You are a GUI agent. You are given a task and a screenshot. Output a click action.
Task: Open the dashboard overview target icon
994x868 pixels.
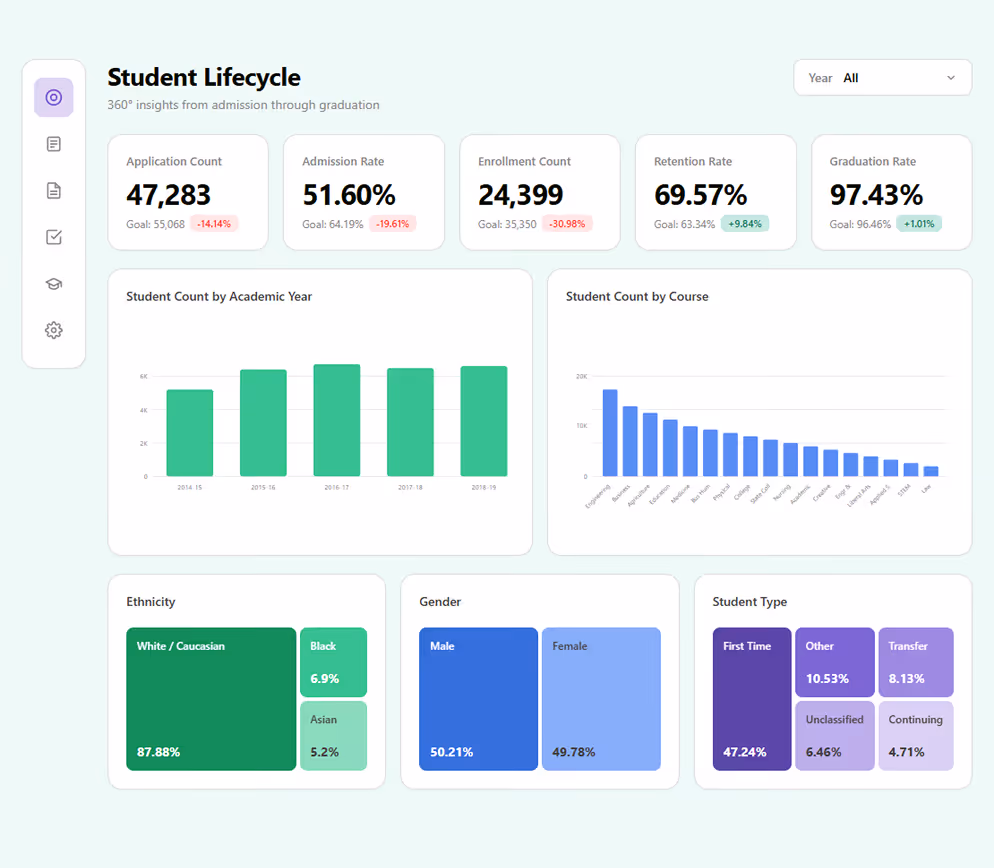pyautogui.click(x=54, y=98)
